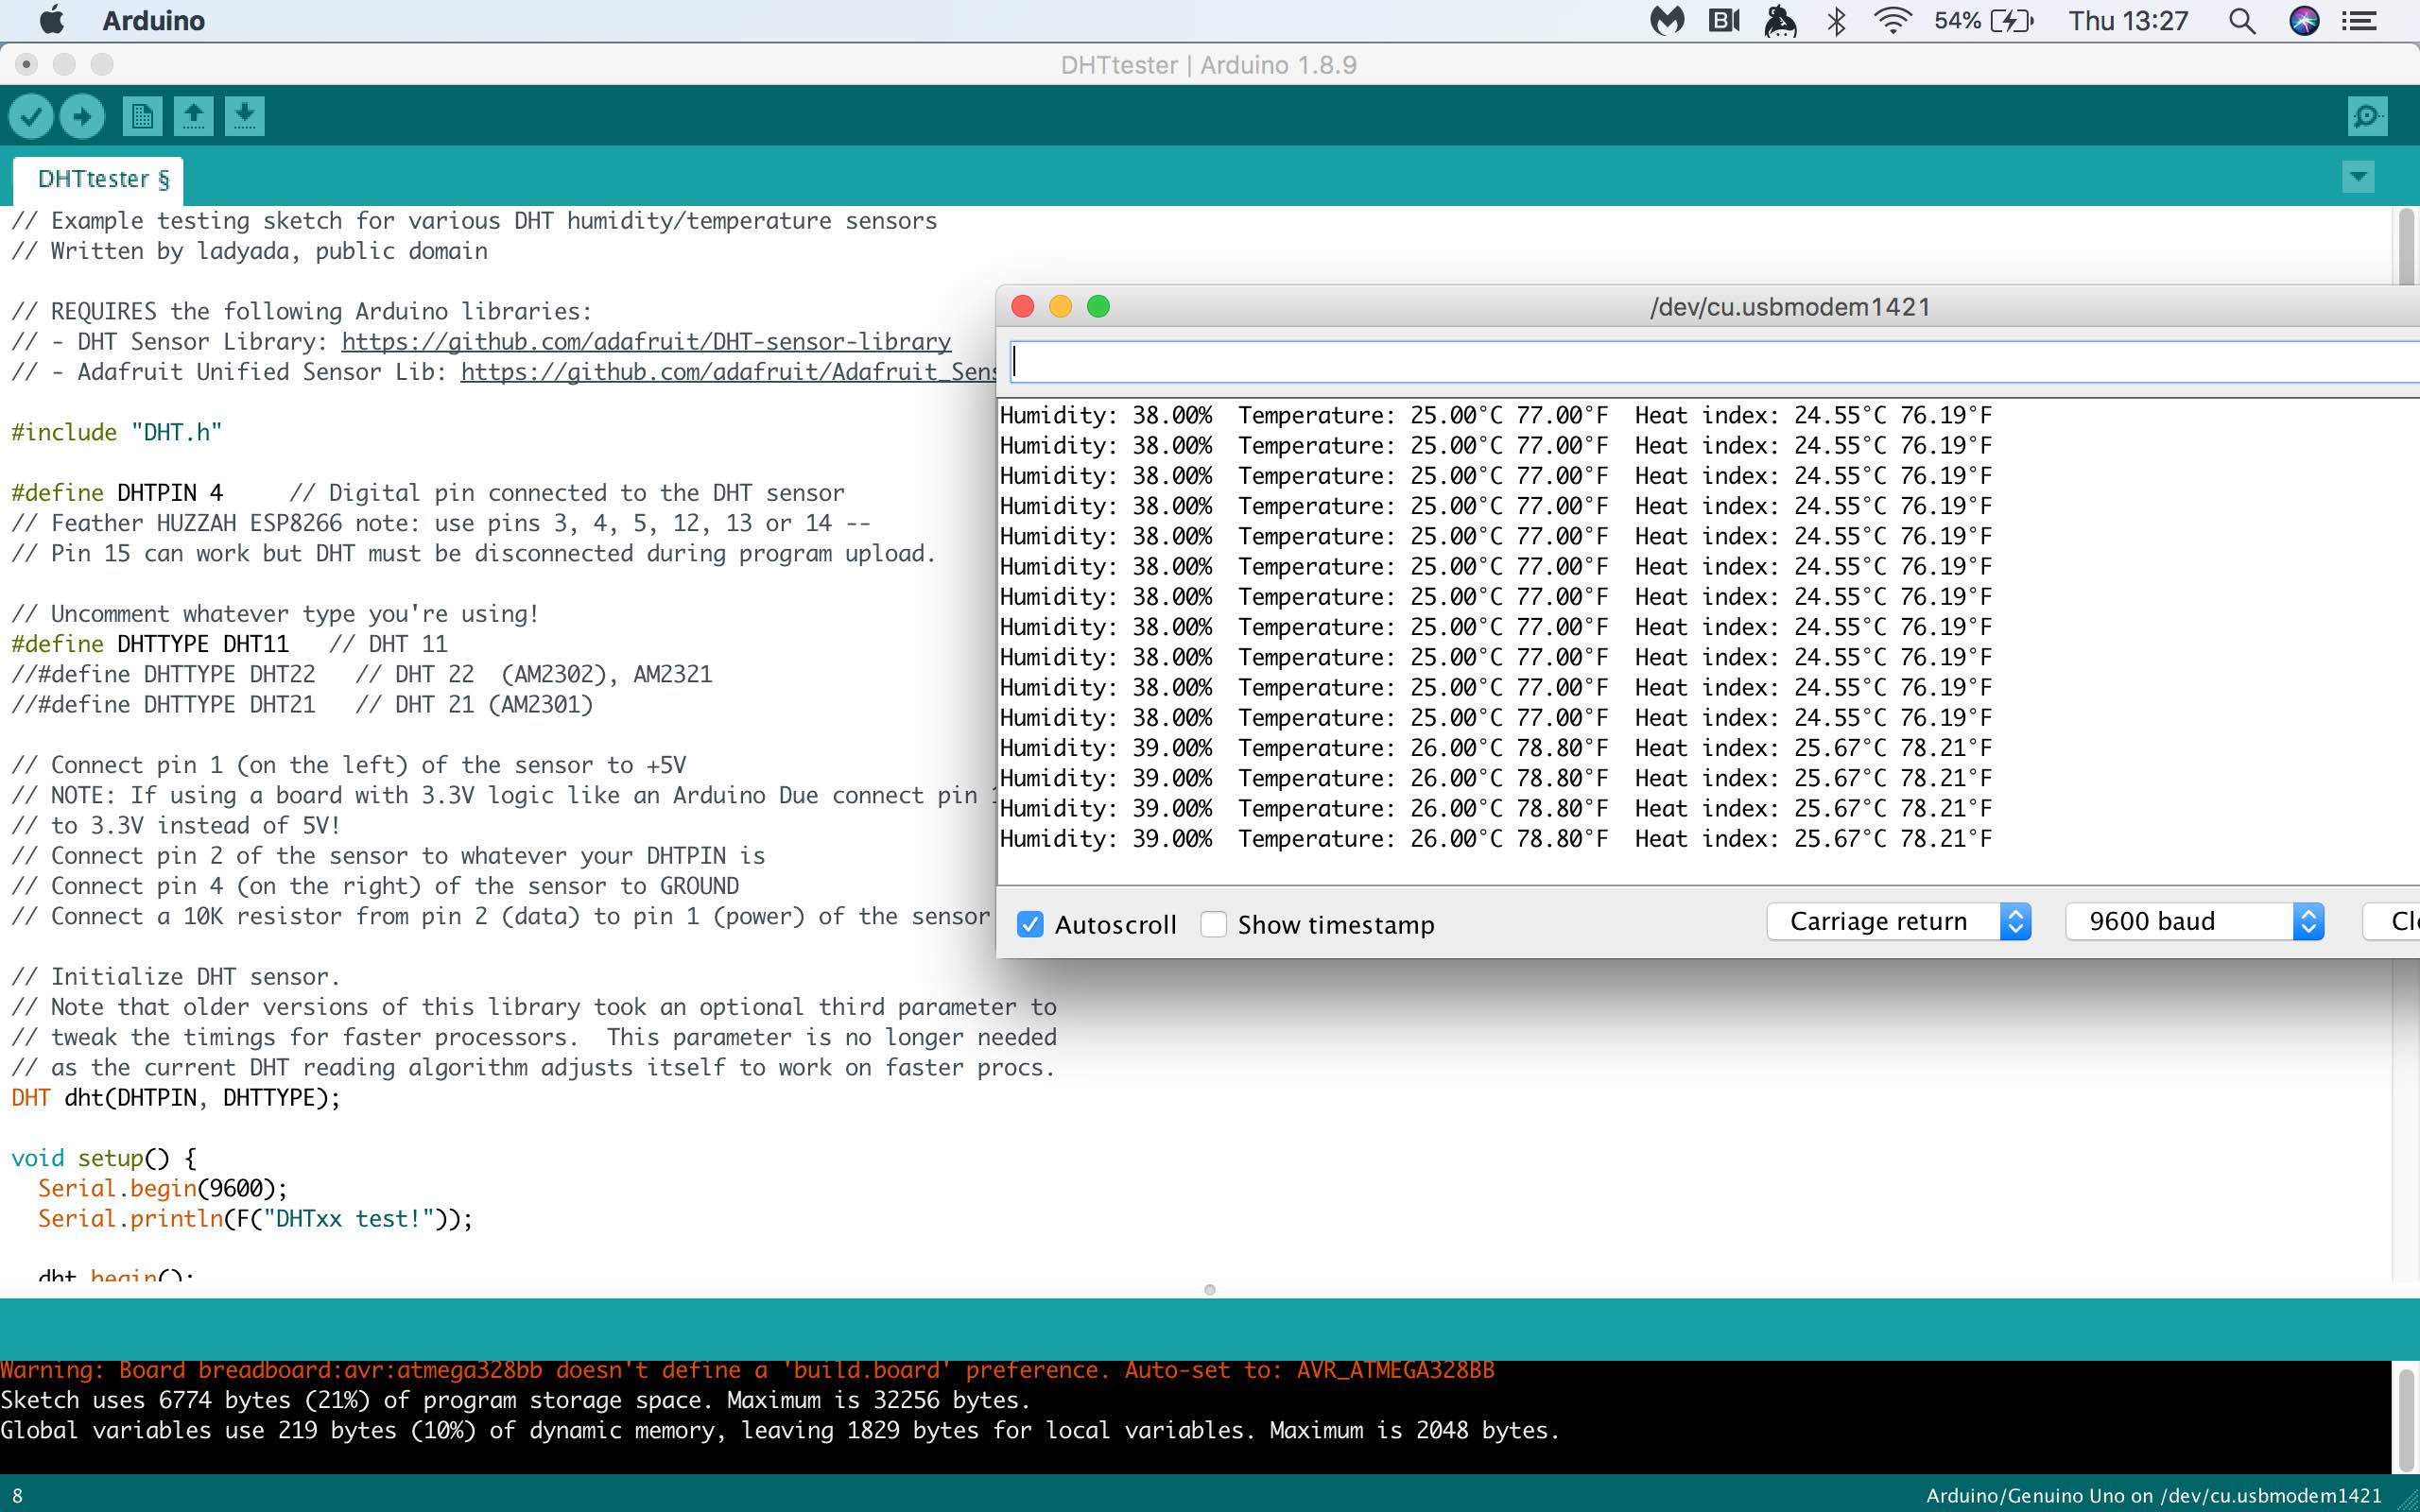Open Serial Monitor magnifier icon
This screenshot has width=2420, height=1512.
2367,117
